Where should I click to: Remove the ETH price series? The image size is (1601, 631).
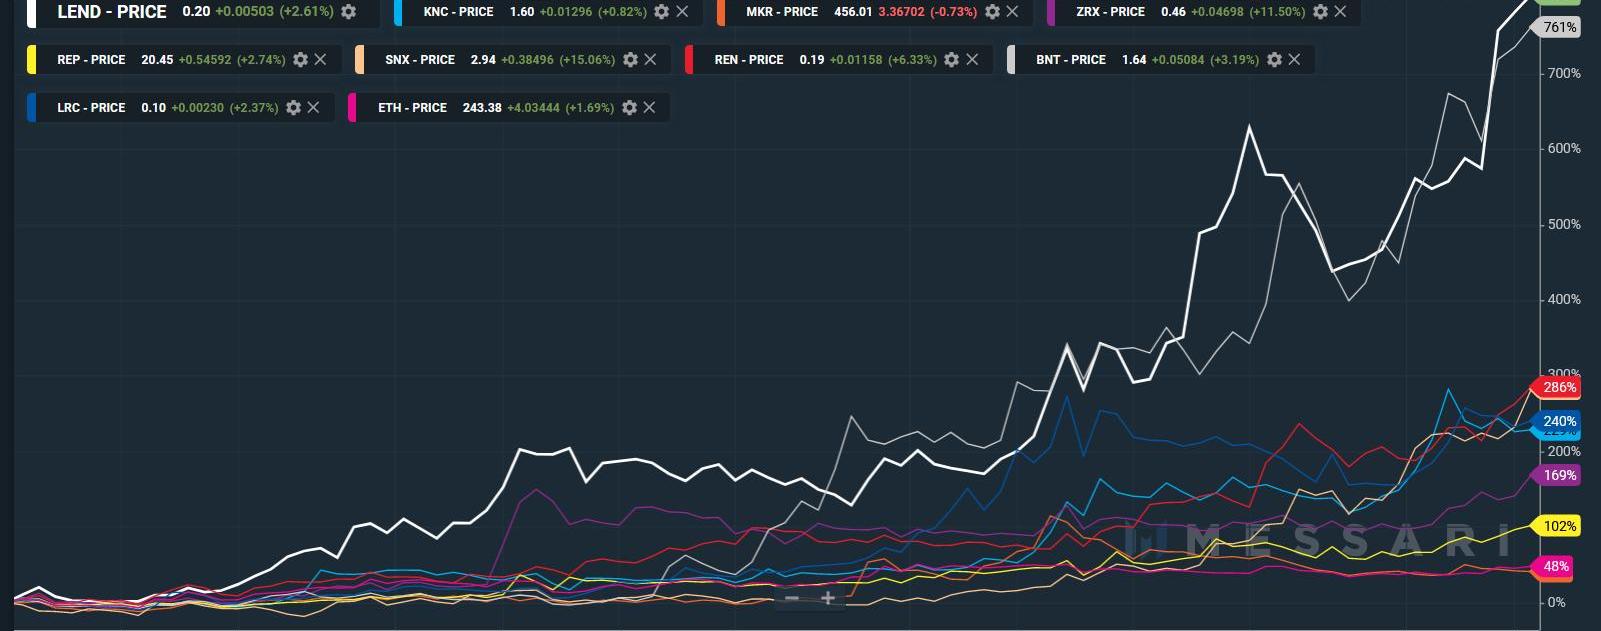649,108
